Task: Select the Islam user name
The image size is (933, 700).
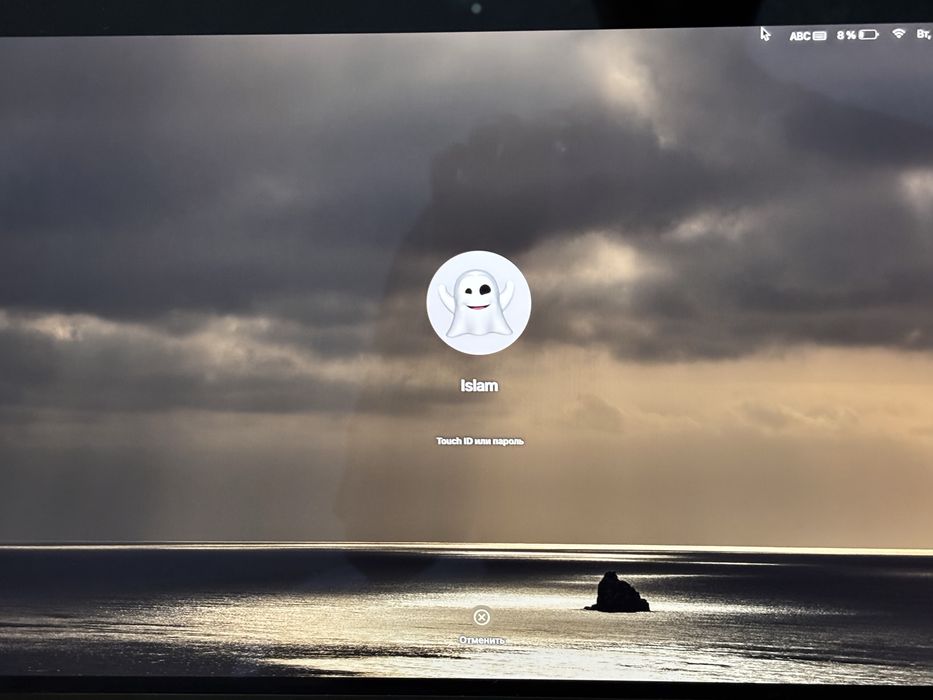Action: tap(479, 386)
